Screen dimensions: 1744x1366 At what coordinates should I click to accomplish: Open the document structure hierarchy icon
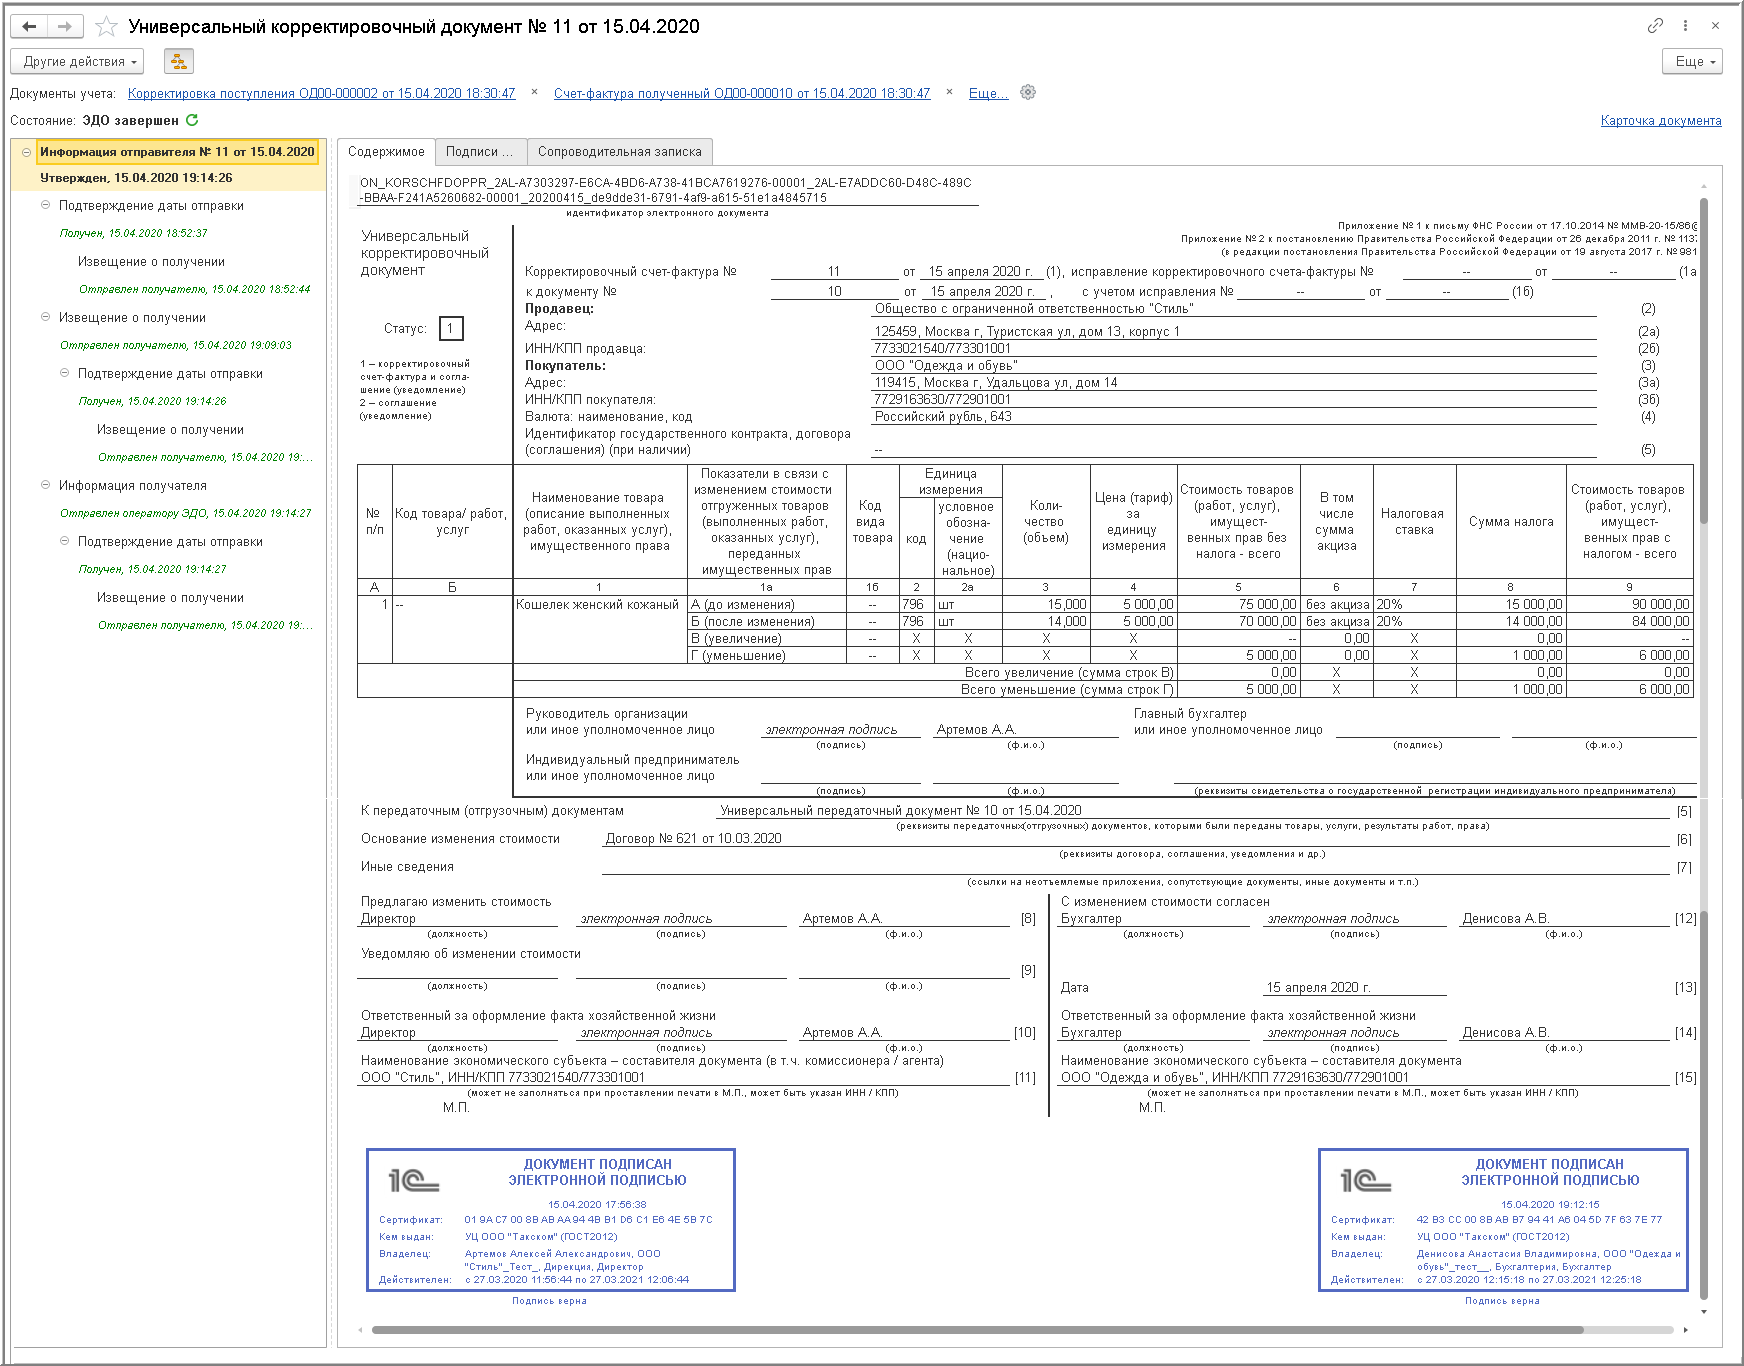coord(179,62)
